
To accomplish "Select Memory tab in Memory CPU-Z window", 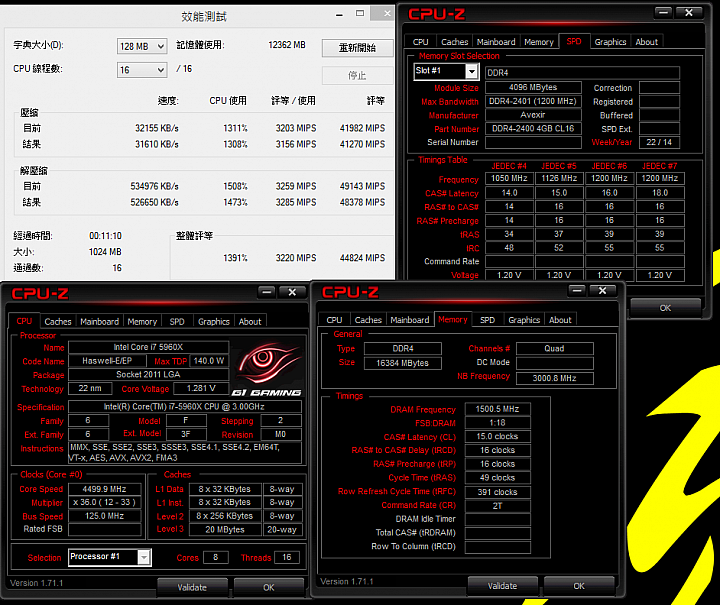I will pos(453,319).
